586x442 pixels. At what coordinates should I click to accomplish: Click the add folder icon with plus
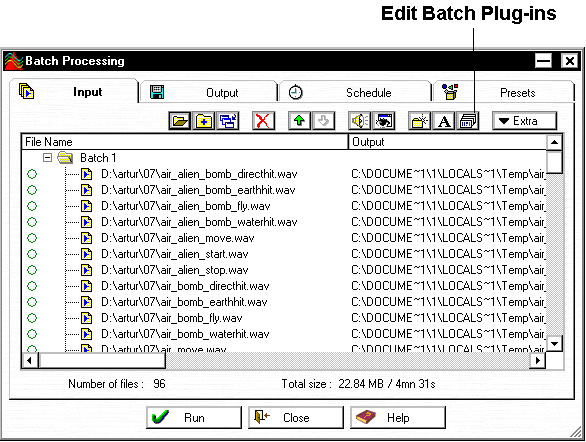(x=204, y=121)
